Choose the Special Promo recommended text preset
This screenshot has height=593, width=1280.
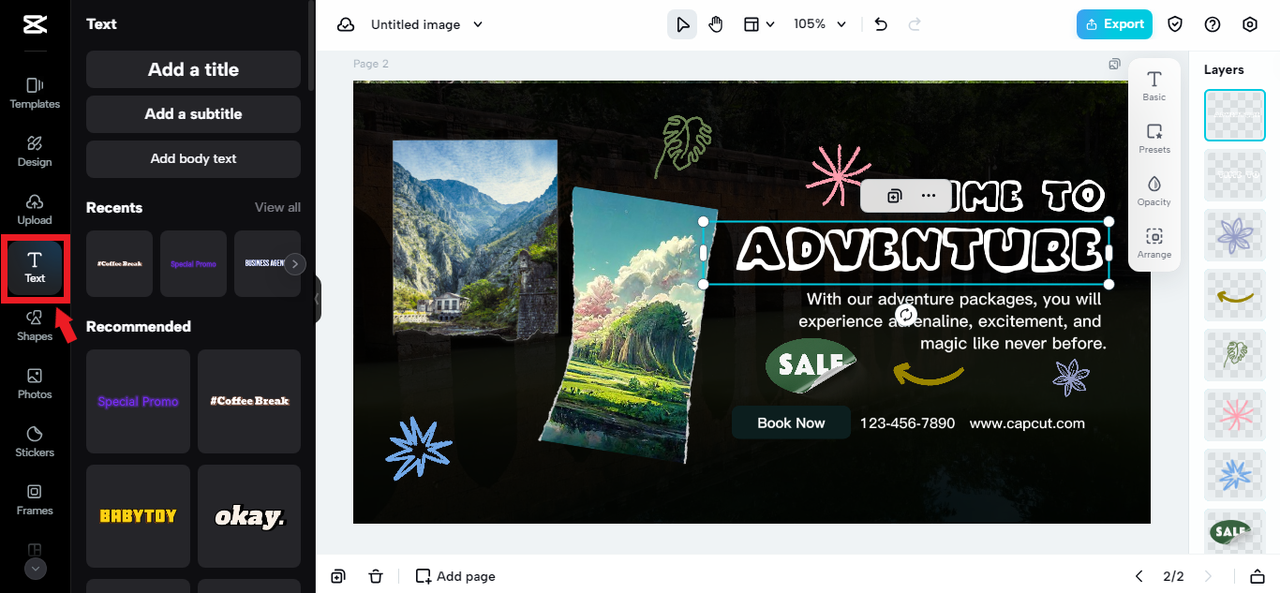(x=138, y=401)
